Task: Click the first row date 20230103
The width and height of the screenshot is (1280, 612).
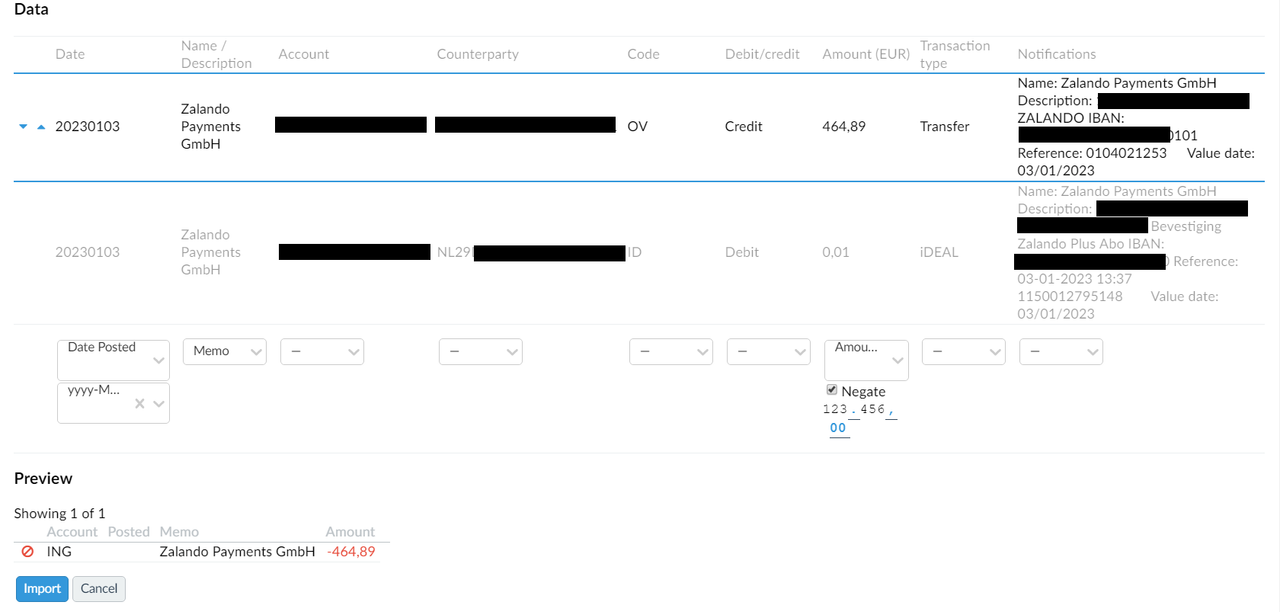Action: pos(87,127)
